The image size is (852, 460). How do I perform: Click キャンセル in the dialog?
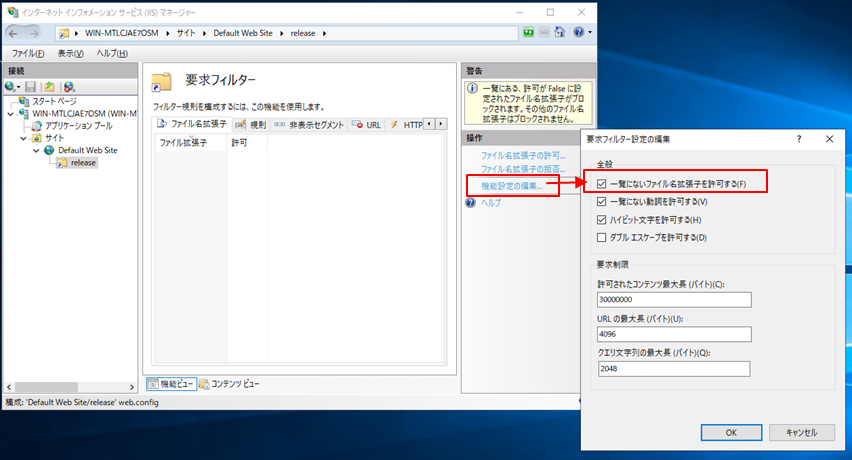(801, 433)
